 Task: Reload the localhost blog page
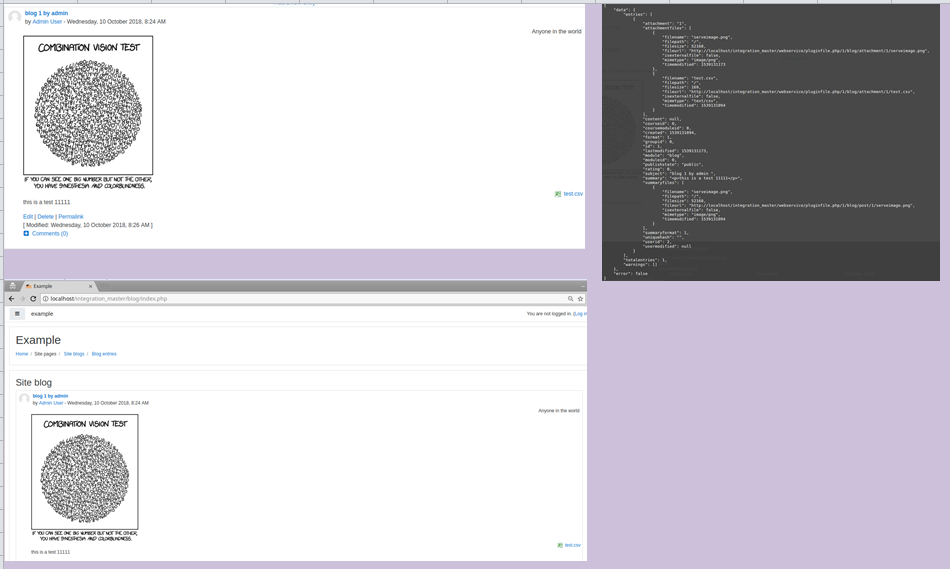(33, 299)
